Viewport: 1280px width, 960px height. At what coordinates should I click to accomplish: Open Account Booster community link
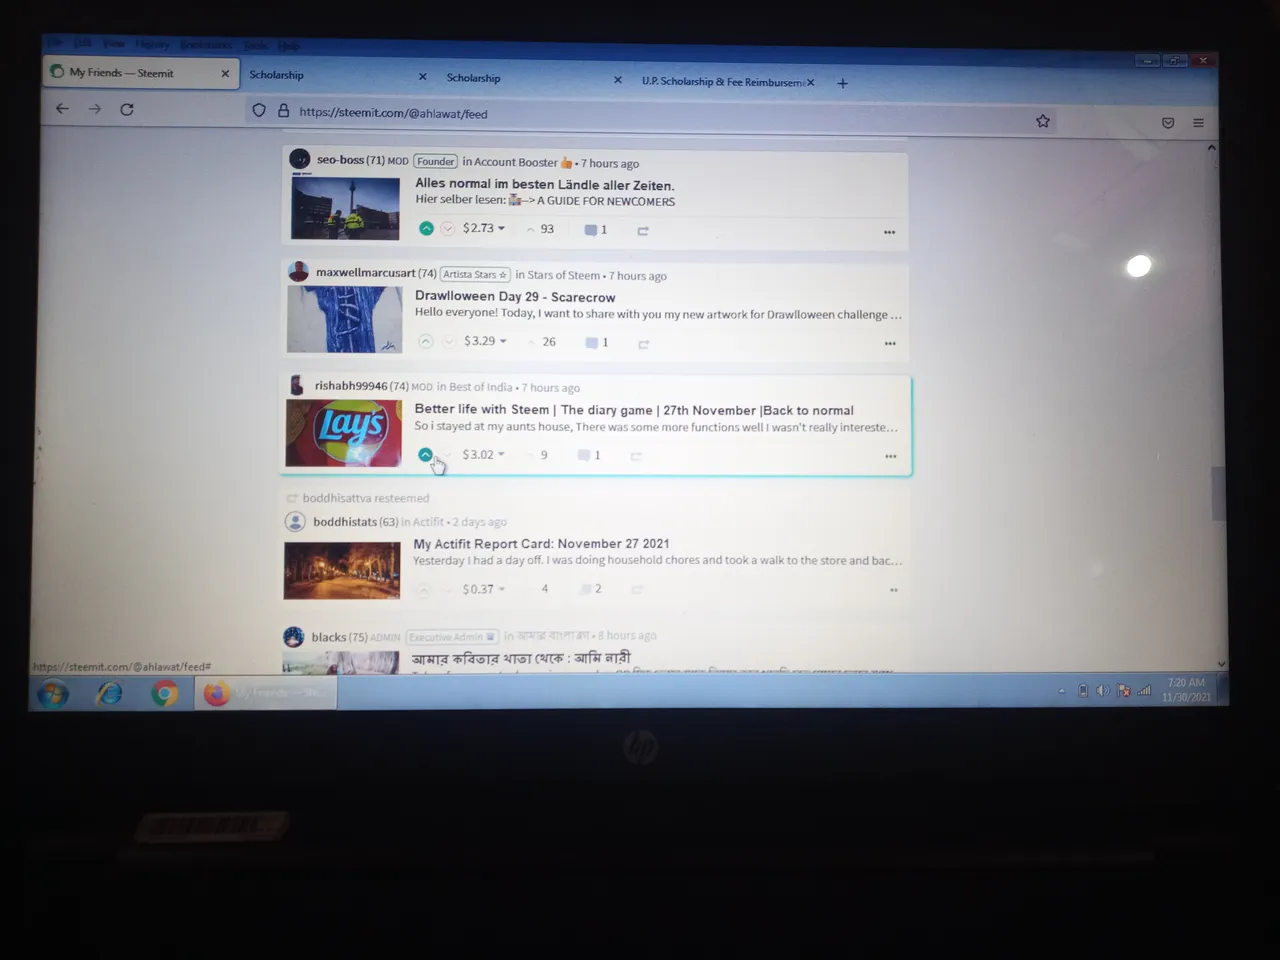pos(515,162)
